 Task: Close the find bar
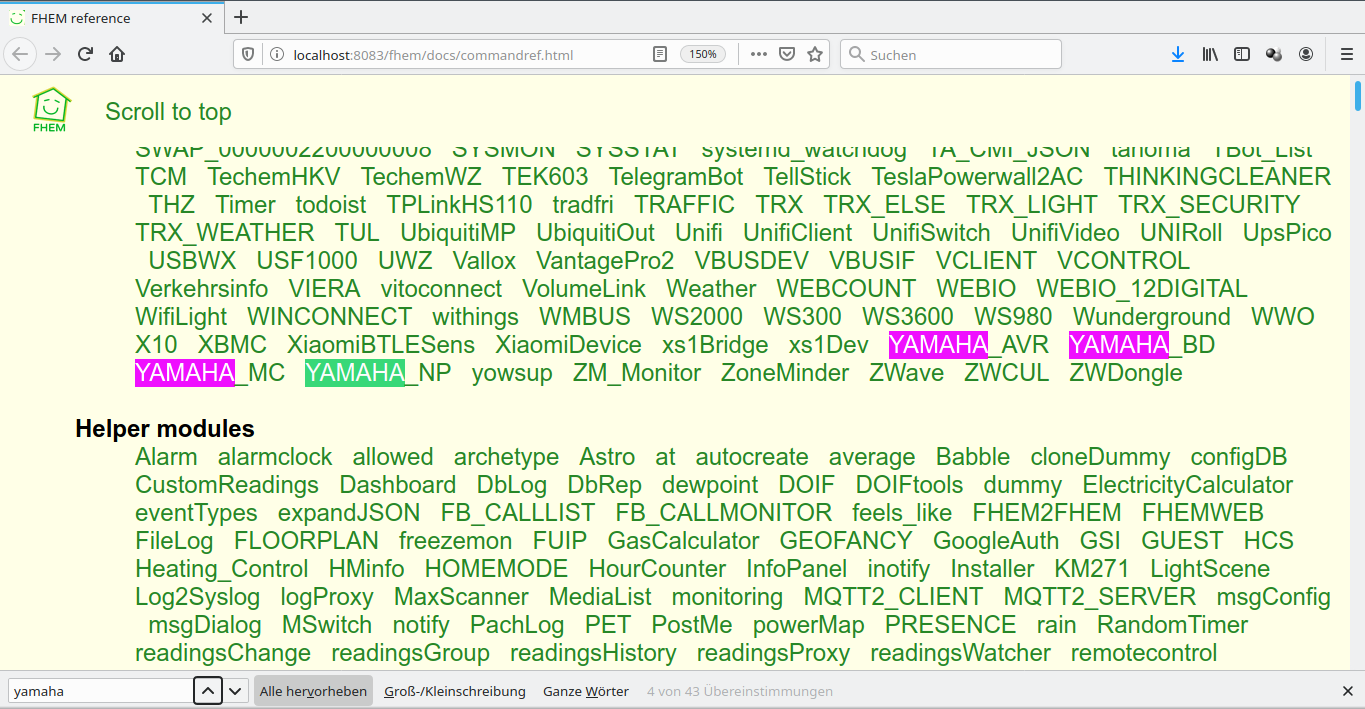point(1347,691)
